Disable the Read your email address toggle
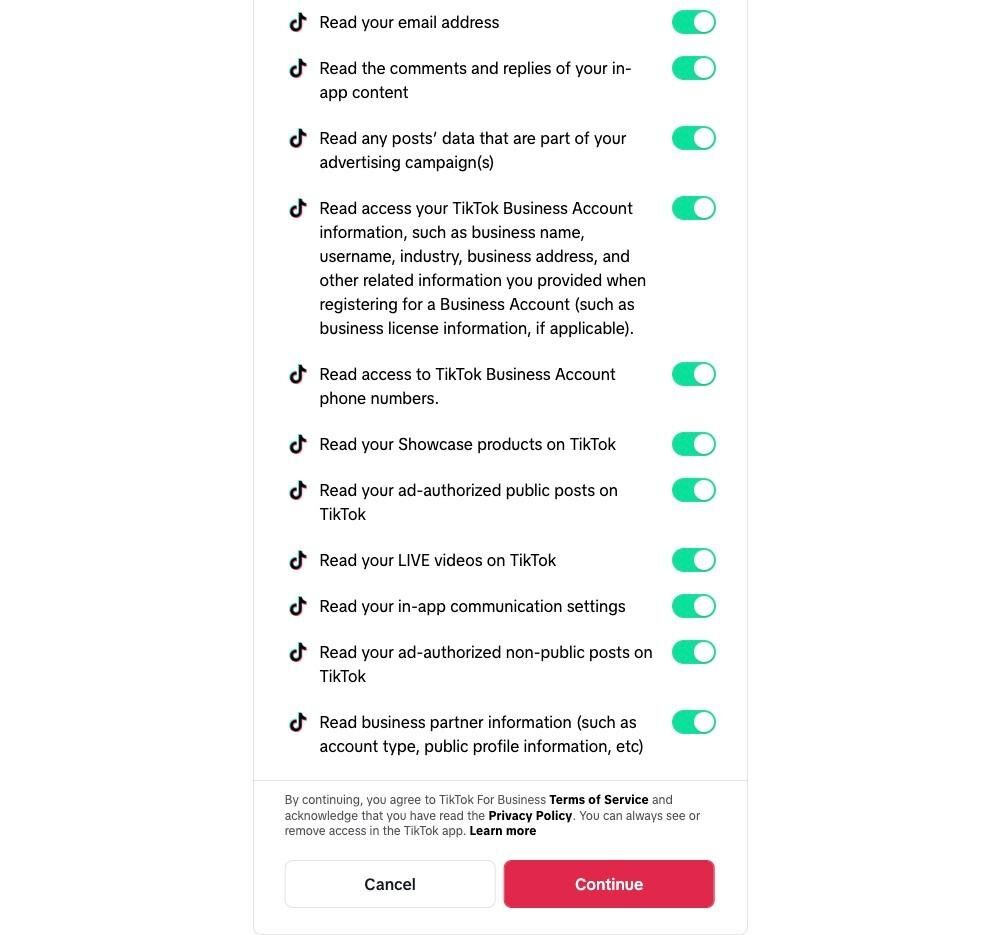Screen dimensions: 1000x935 coord(693,22)
